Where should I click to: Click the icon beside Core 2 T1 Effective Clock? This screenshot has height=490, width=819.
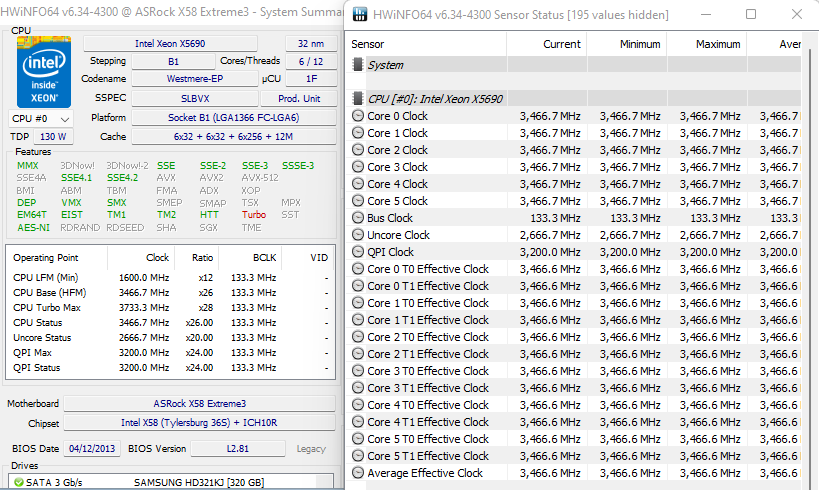point(358,354)
